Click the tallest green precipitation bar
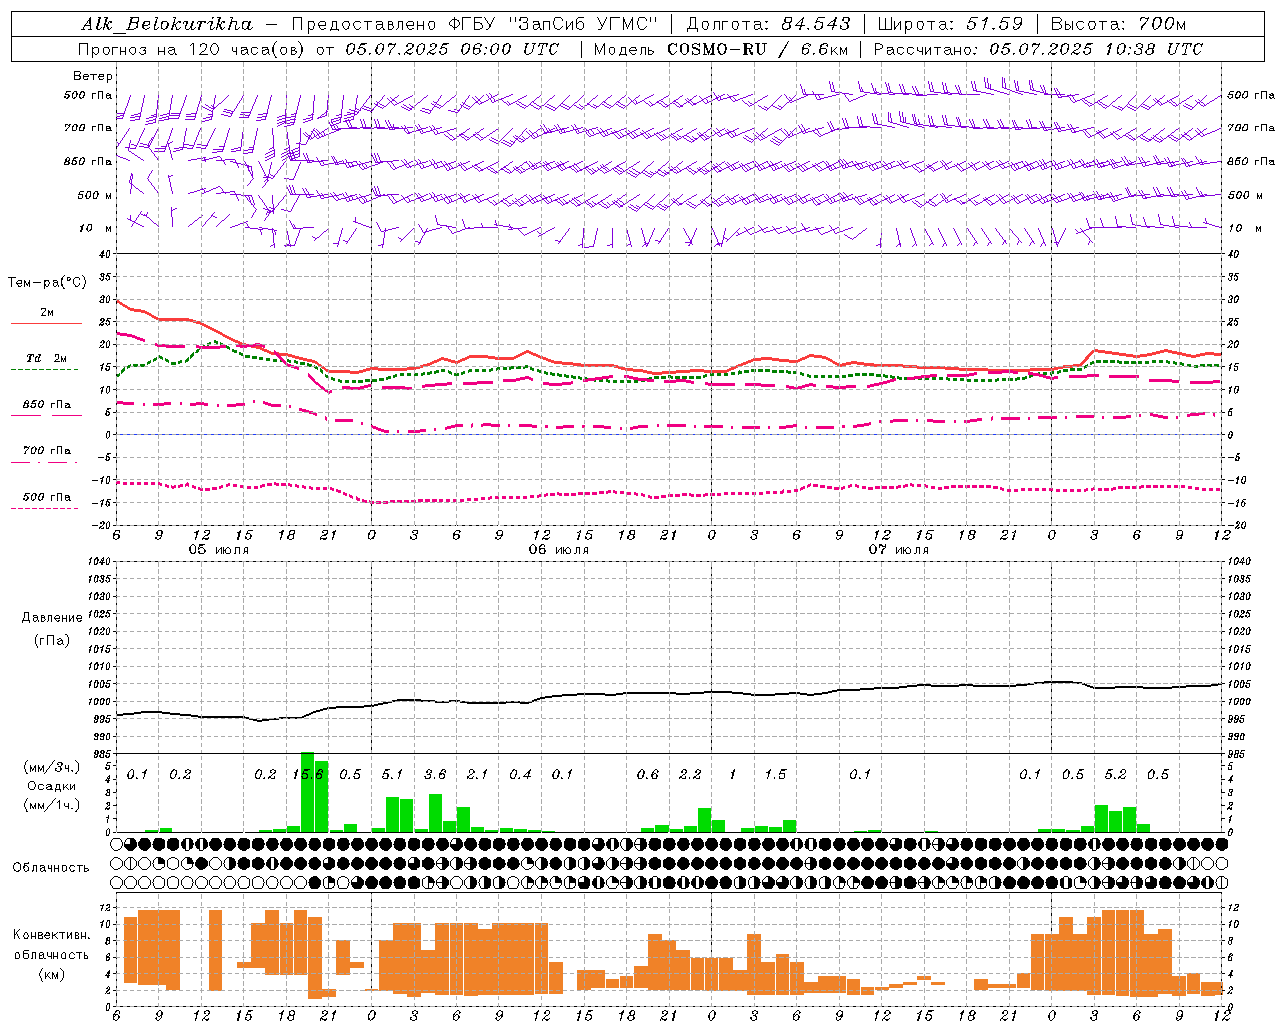 (x=307, y=792)
